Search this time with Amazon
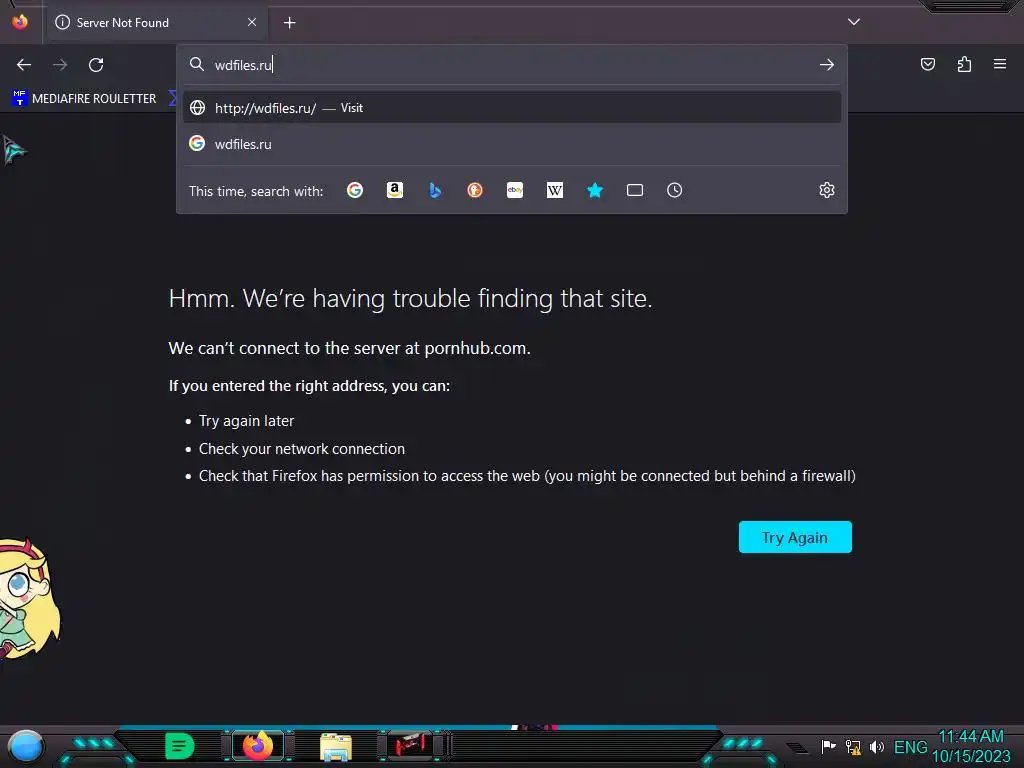Screen dimensions: 1024x768 point(394,190)
